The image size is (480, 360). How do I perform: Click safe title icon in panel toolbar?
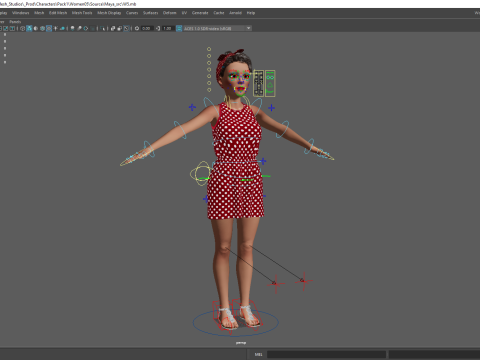click(x=12, y=29)
